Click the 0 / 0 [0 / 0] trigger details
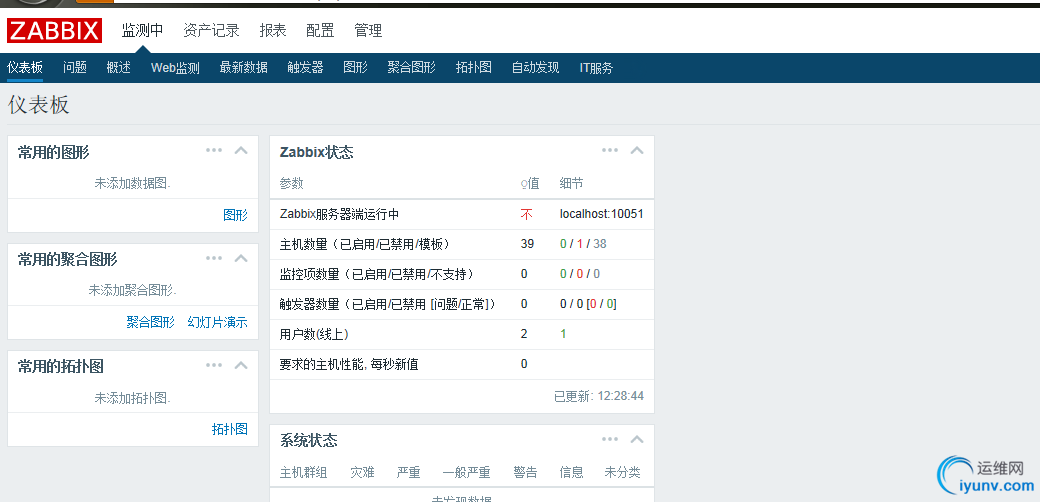 [588, 304]
